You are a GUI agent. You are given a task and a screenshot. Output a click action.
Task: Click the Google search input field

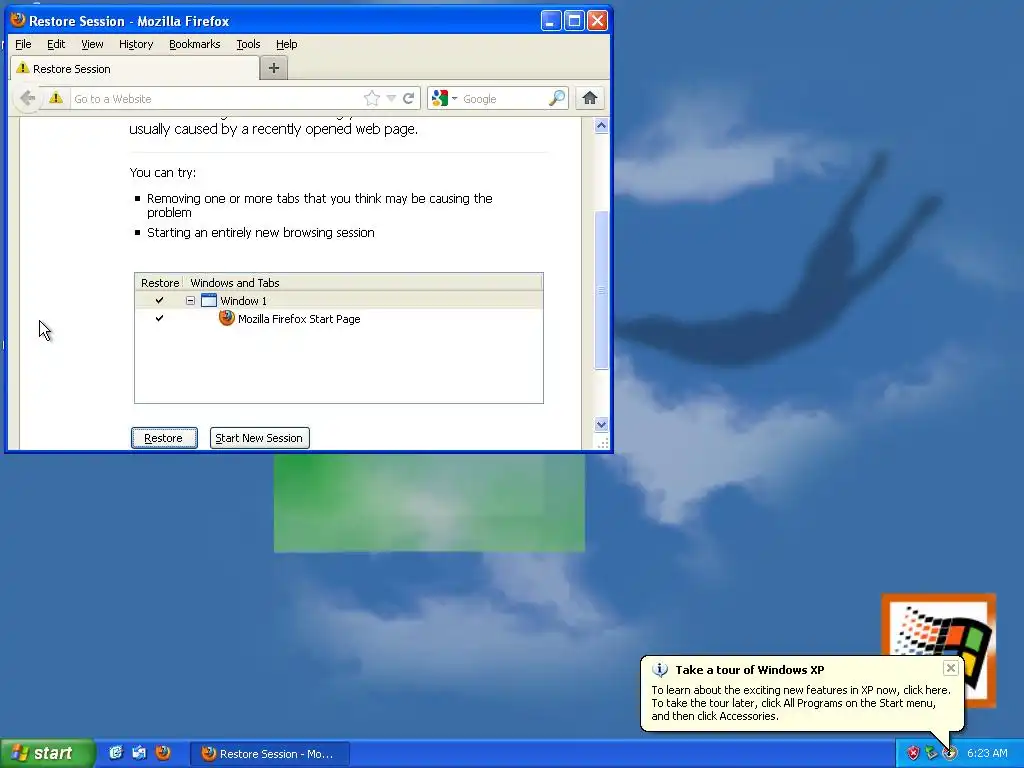tap(503, 99)
